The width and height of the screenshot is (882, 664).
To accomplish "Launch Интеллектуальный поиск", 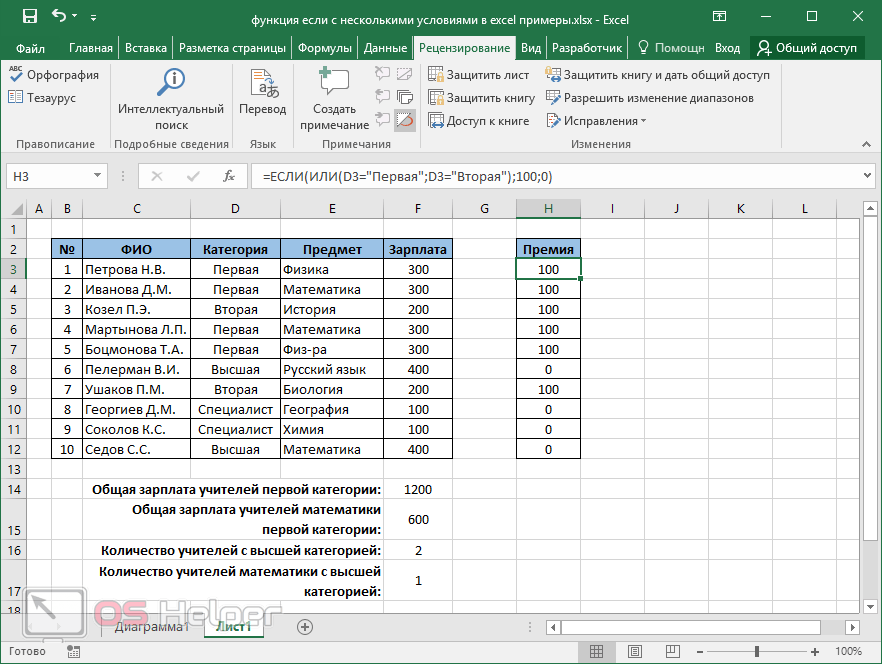I will 171,100.
